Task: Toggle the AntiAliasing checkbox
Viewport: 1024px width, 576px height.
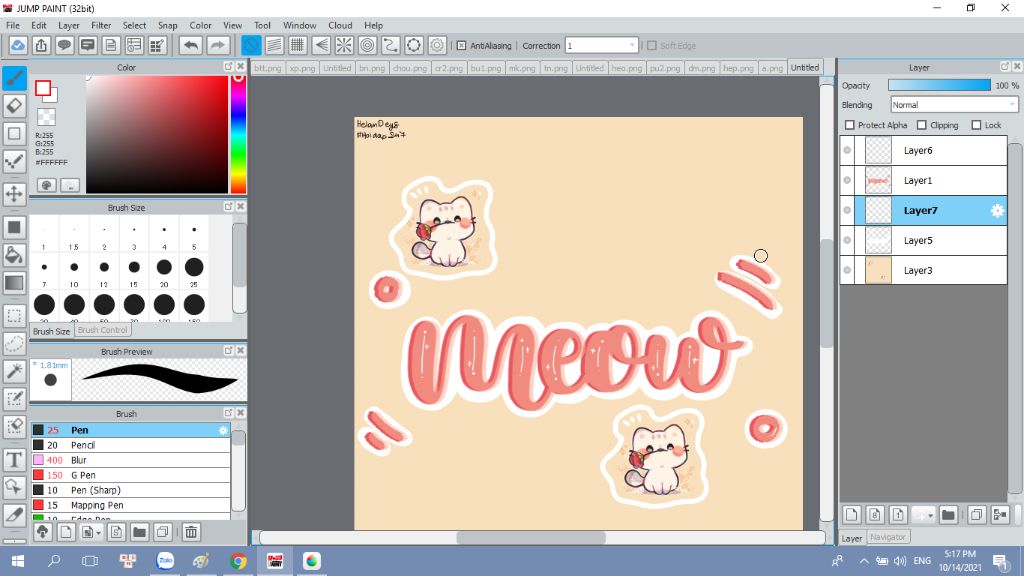Action: click(461, 46)
